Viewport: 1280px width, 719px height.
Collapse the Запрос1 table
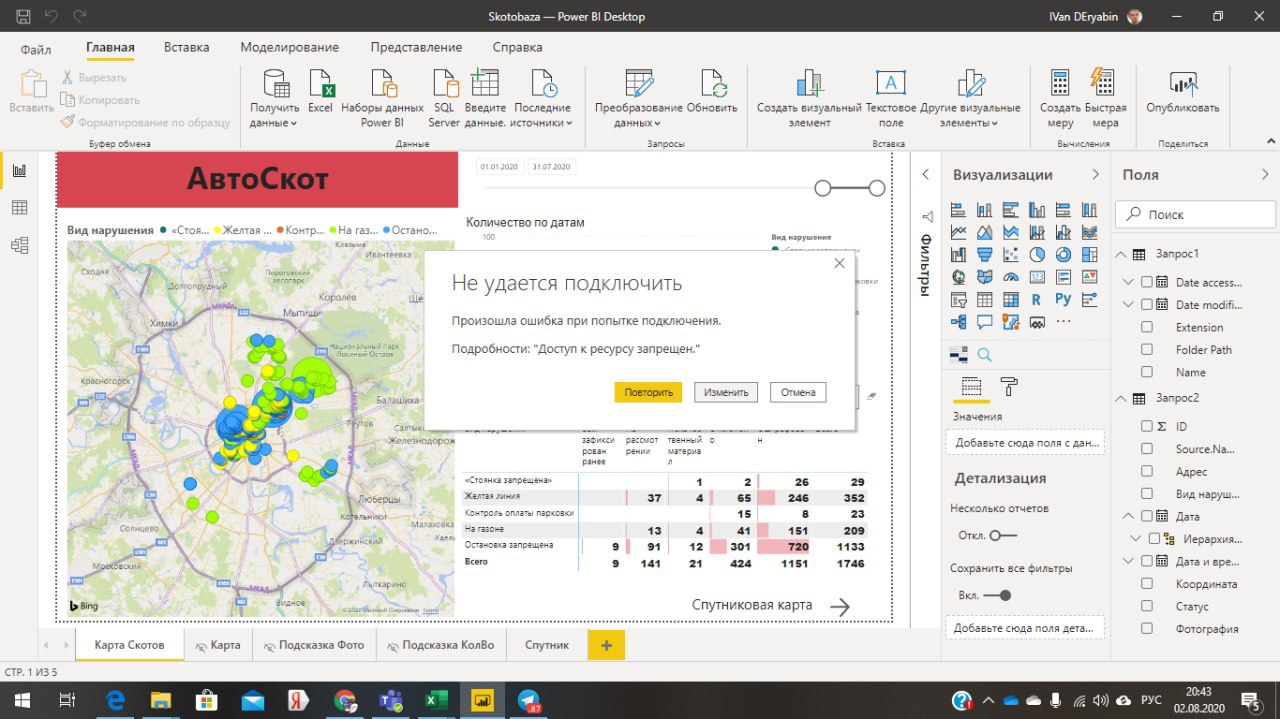(1121, 254)
